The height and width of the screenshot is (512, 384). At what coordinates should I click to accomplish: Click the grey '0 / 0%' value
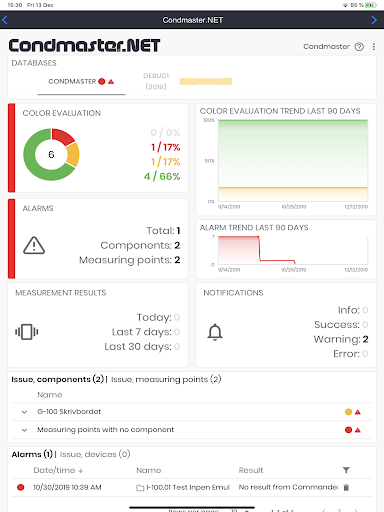(x=165, y=132)
